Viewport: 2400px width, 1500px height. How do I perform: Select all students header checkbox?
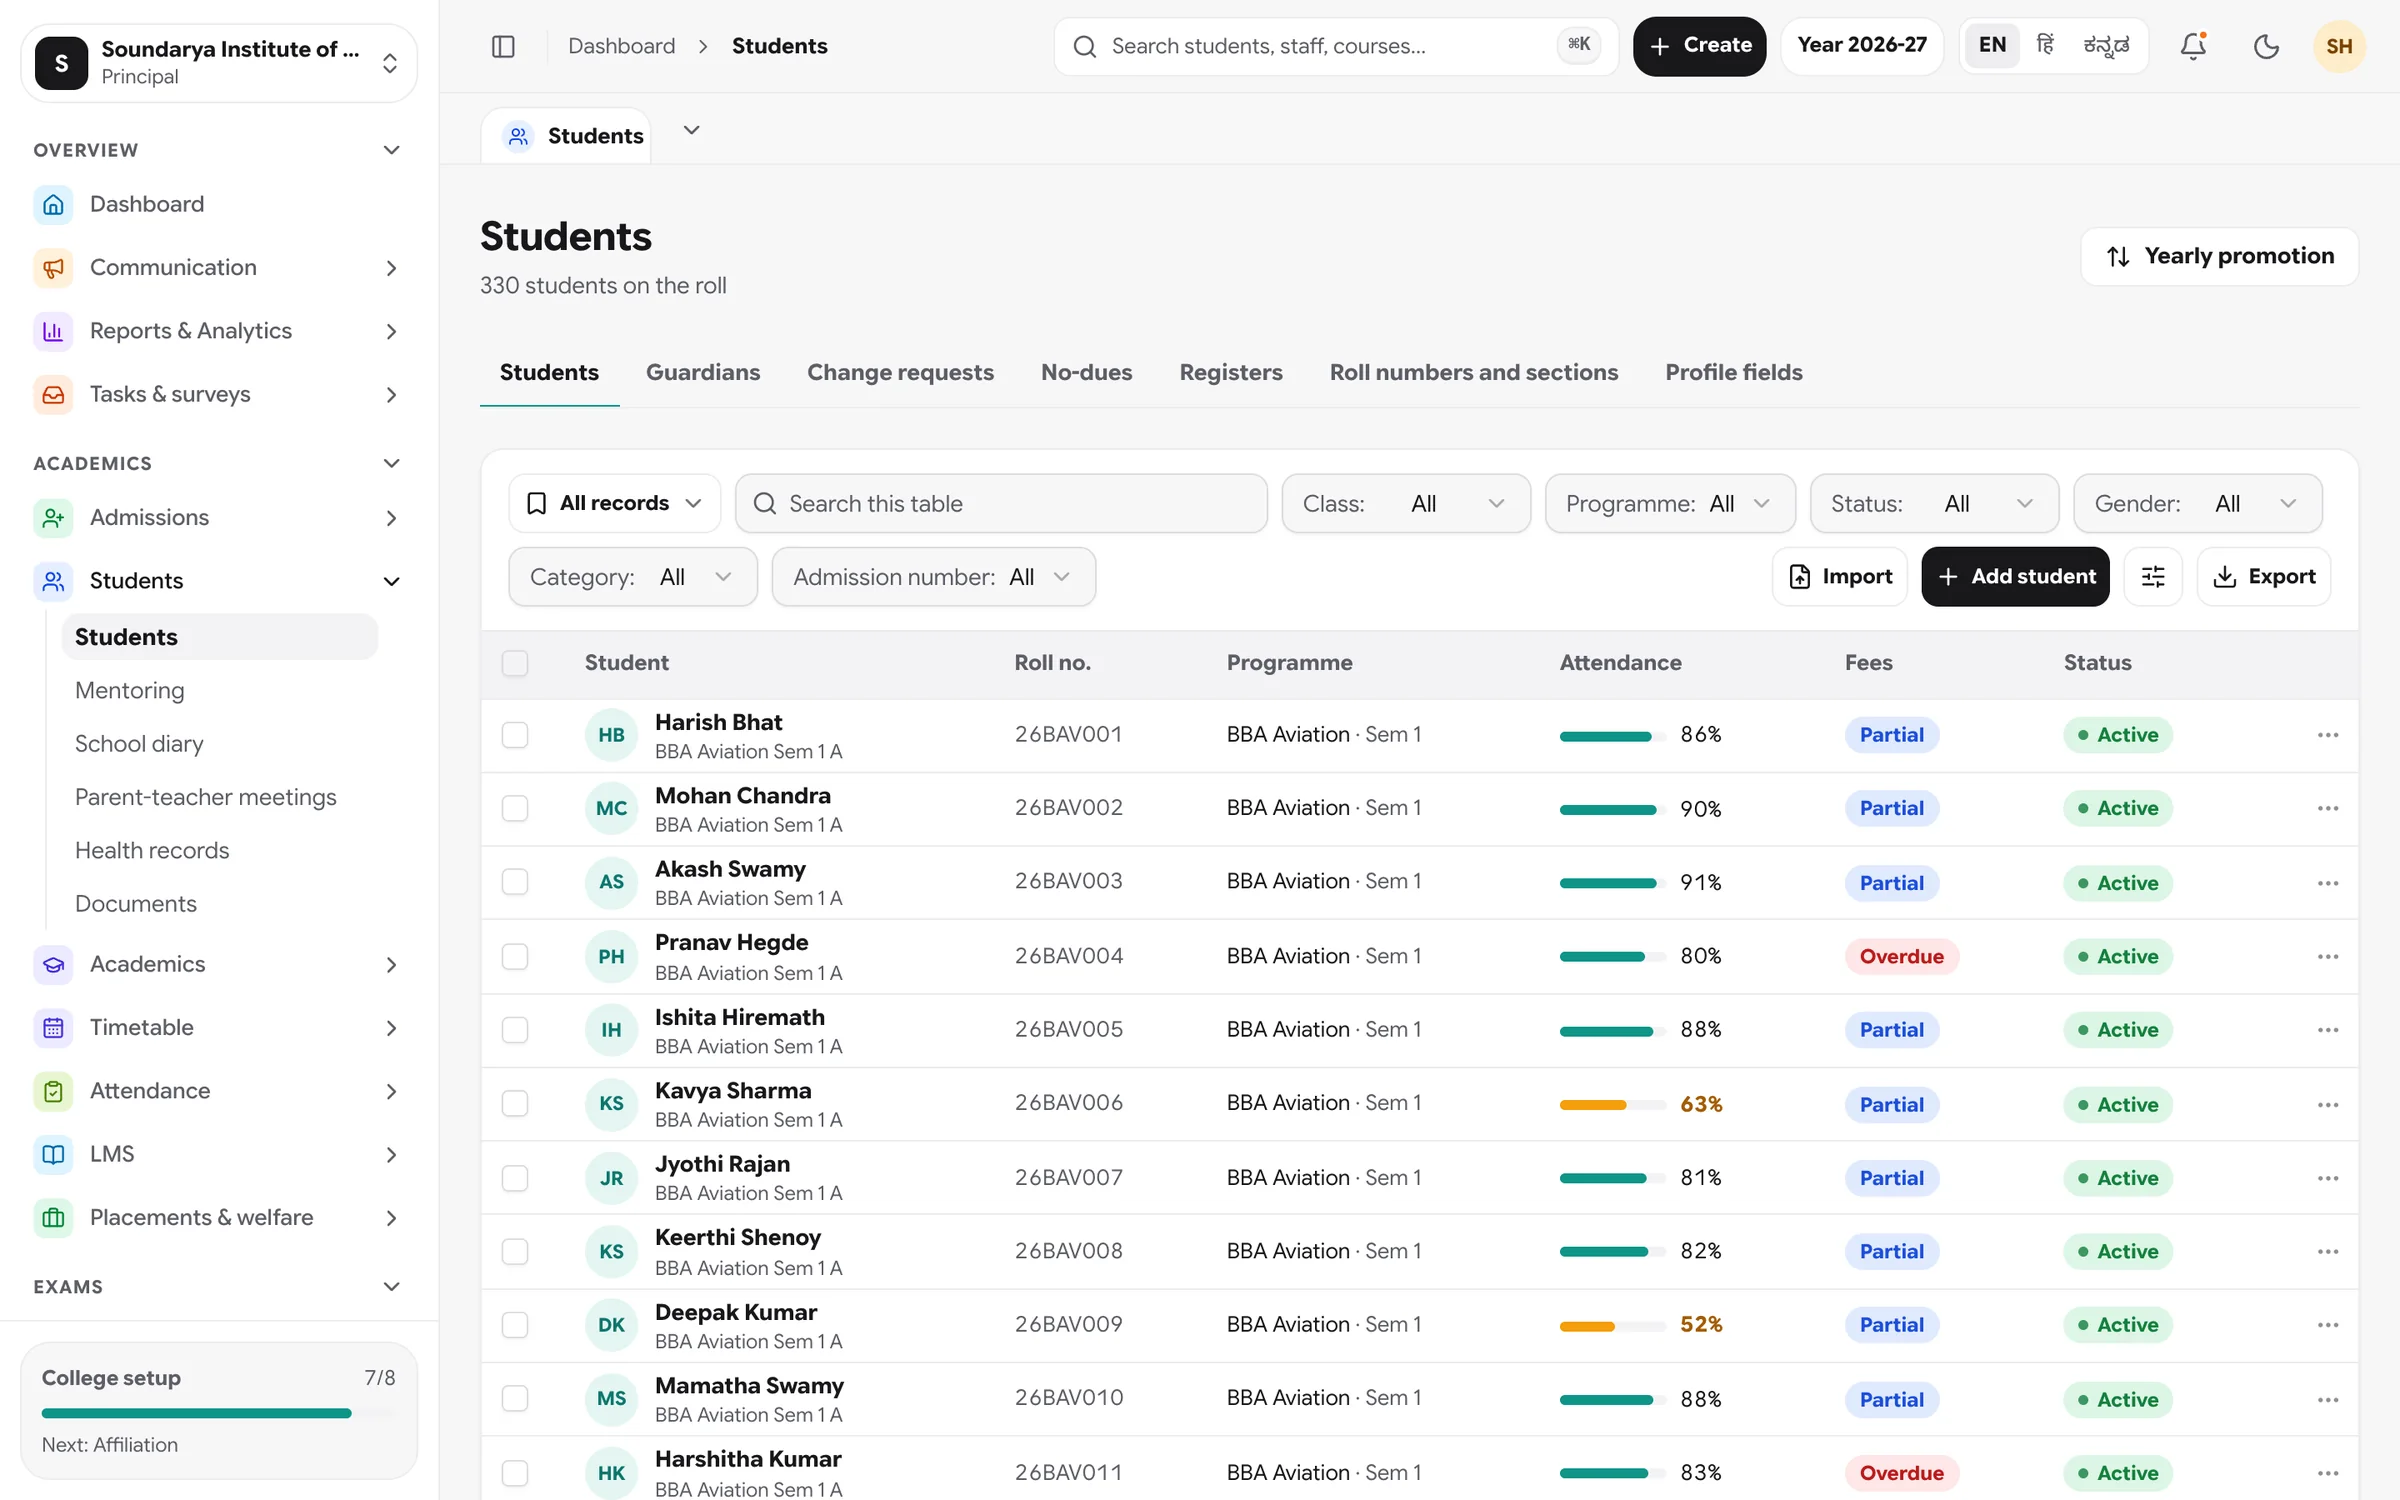pos(515,663)
